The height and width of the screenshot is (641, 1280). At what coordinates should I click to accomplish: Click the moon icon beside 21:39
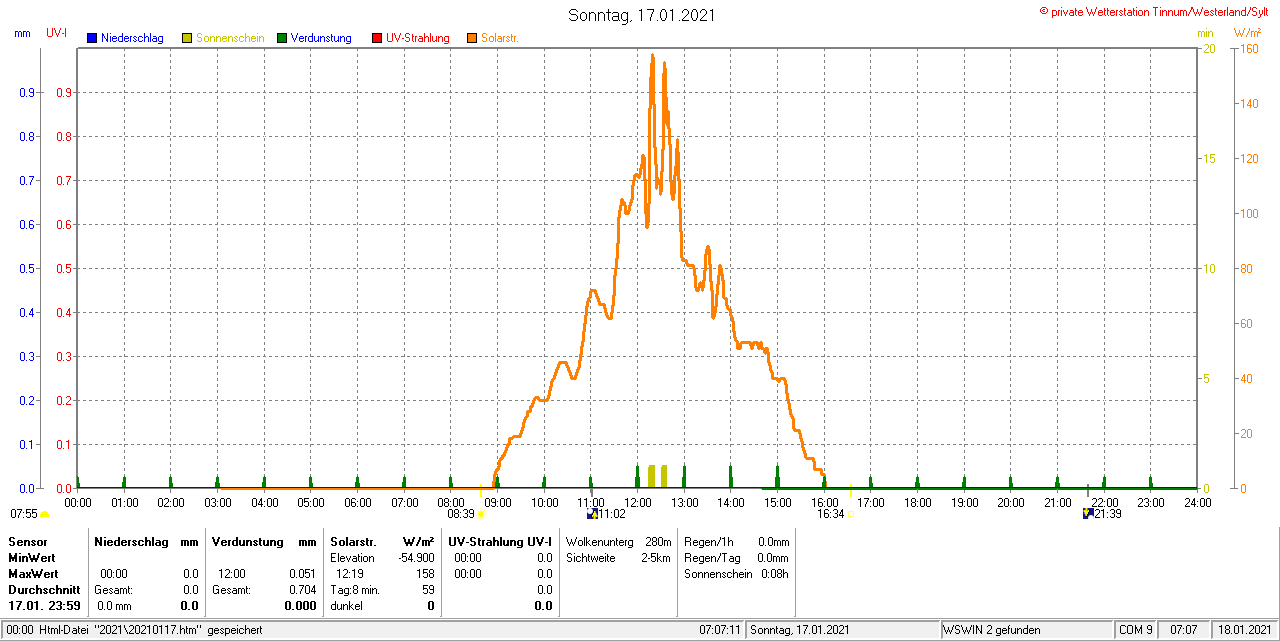point(1088,513)
